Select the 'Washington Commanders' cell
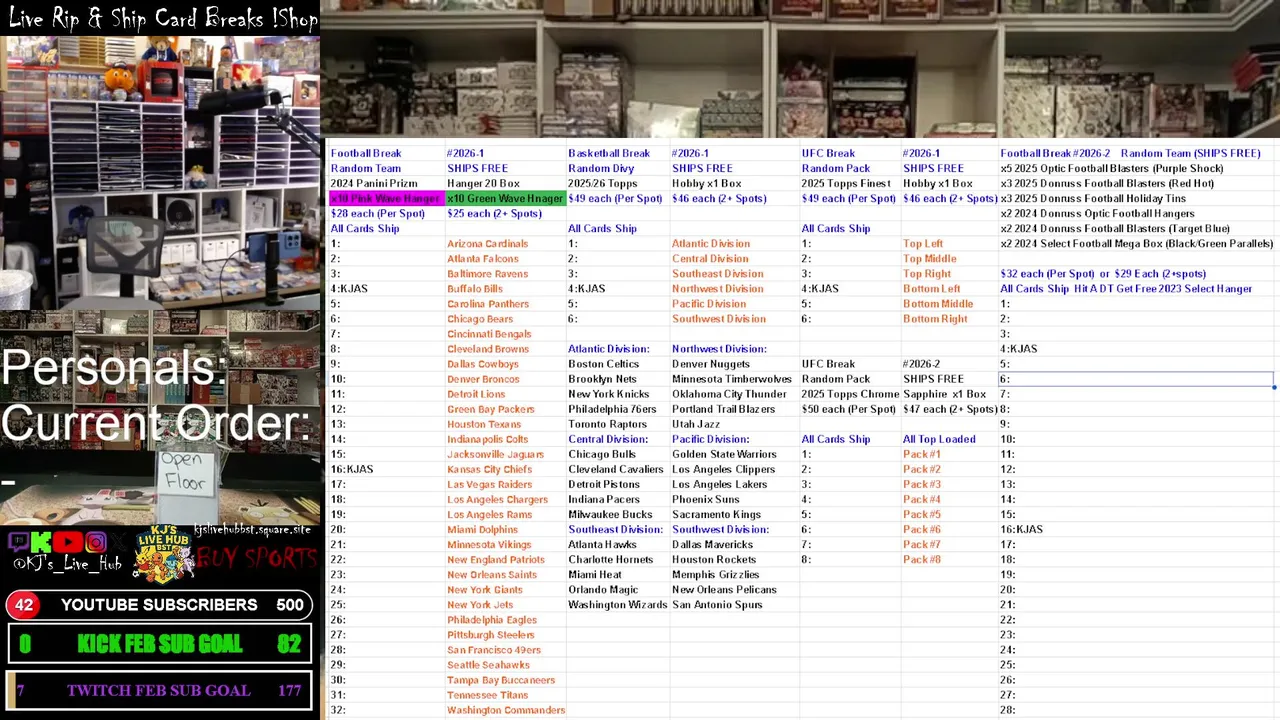 [x=506, y=710]
